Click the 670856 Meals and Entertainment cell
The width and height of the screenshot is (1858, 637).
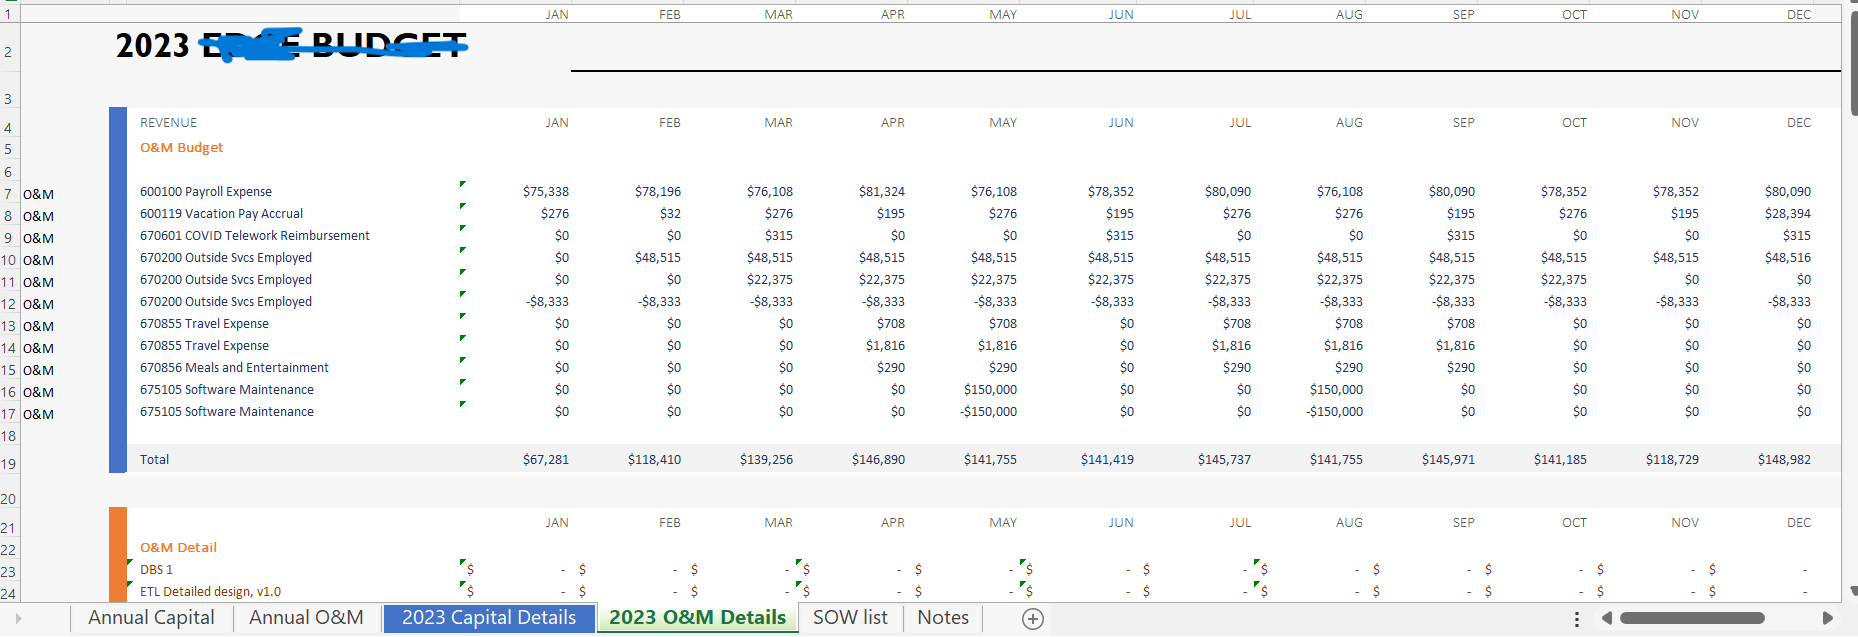(234, 368)
